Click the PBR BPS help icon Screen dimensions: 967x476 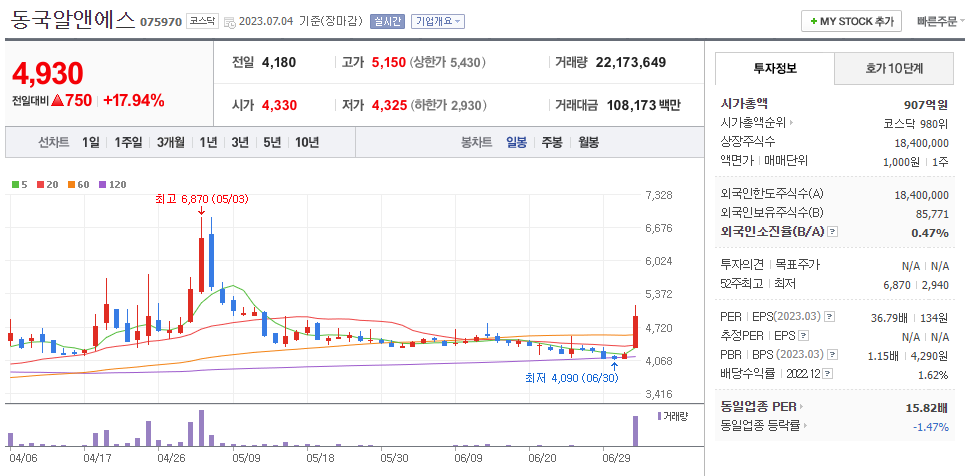click(833, 355)
